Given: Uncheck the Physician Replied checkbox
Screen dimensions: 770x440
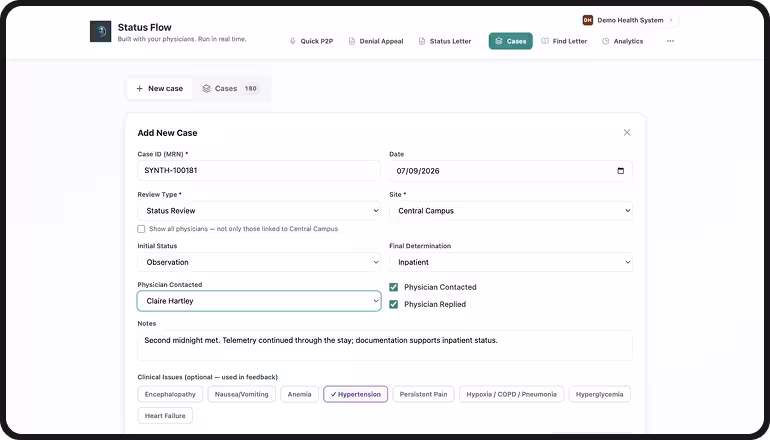Looking at the screenshot, I should coord(393,304).
